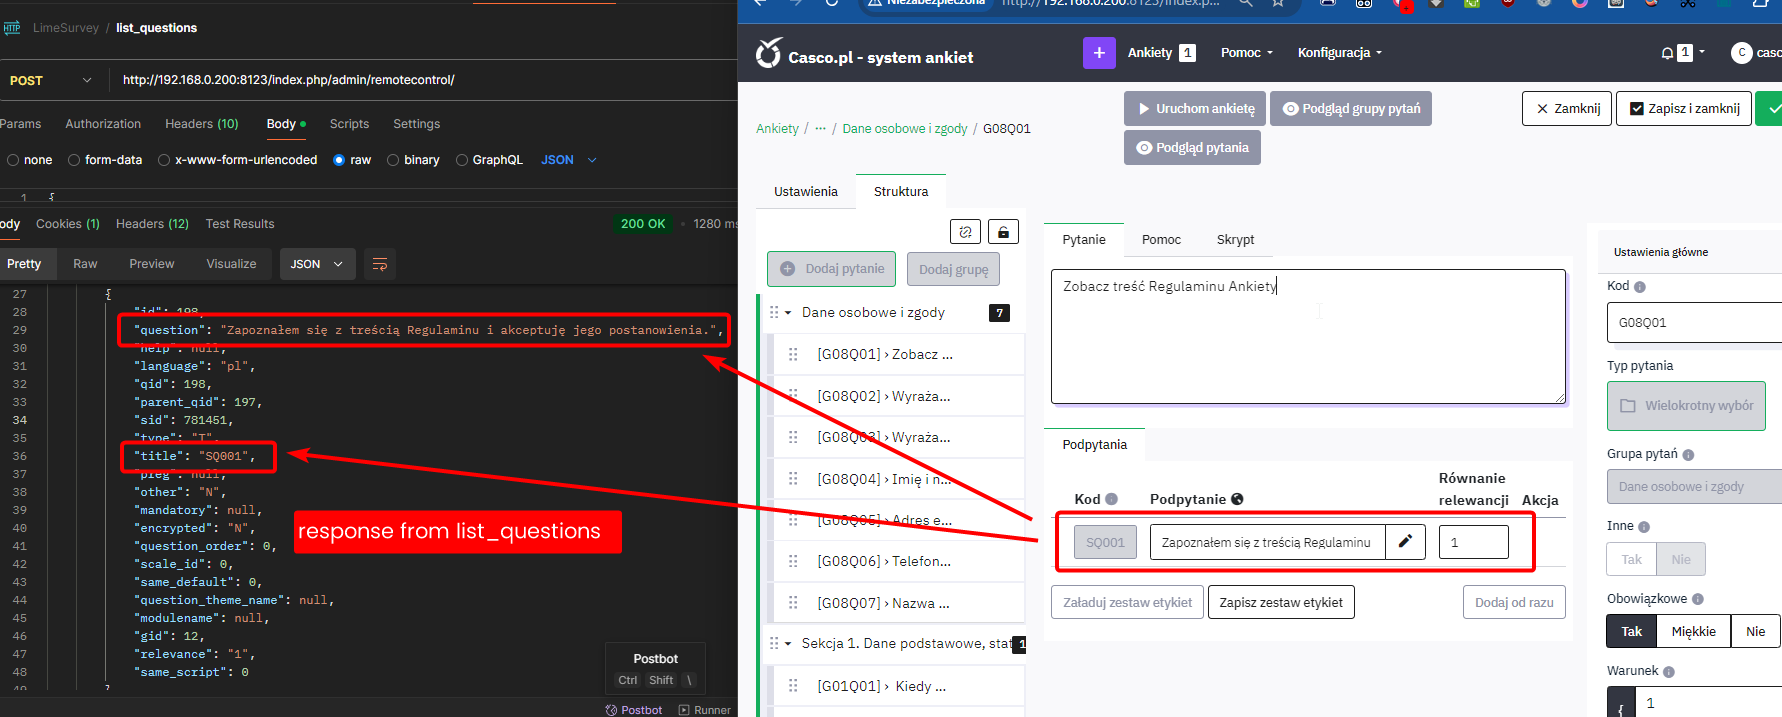Click the unlock padlock icon above question list
Image resolution: width=1782 pixels, height=717 pixels.
pyautogui.click(x=1003, y=232)
